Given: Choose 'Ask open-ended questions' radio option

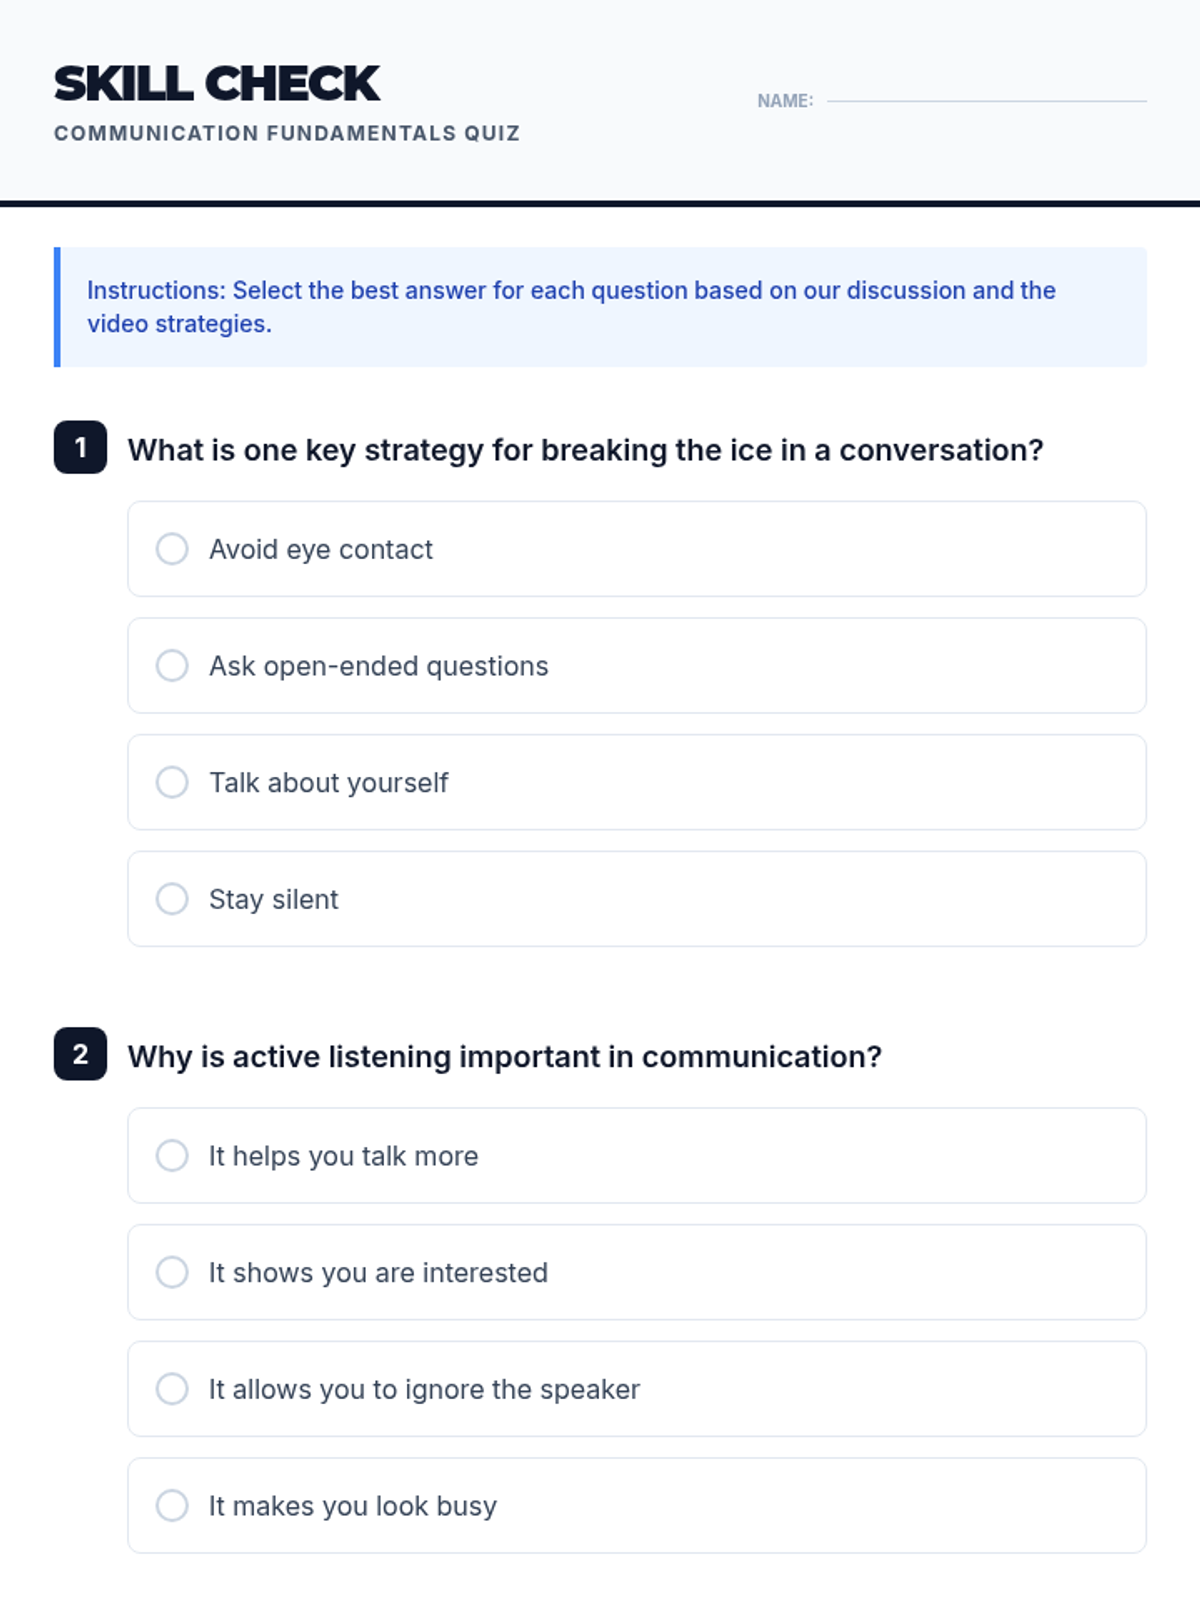Looking at the screenshot, I should click(x=172, y=666).
